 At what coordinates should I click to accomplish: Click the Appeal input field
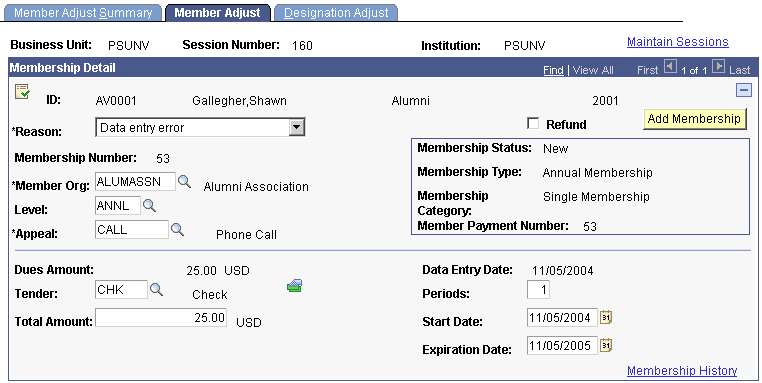(x=132, y=229)
